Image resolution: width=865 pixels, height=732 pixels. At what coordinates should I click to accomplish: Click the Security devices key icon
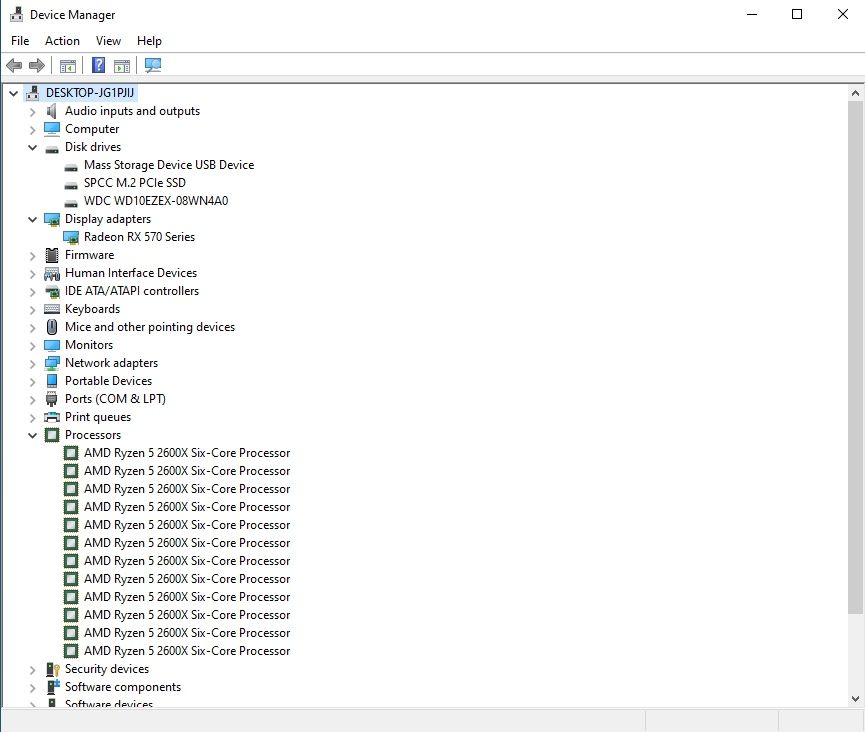tap(52, 670)
